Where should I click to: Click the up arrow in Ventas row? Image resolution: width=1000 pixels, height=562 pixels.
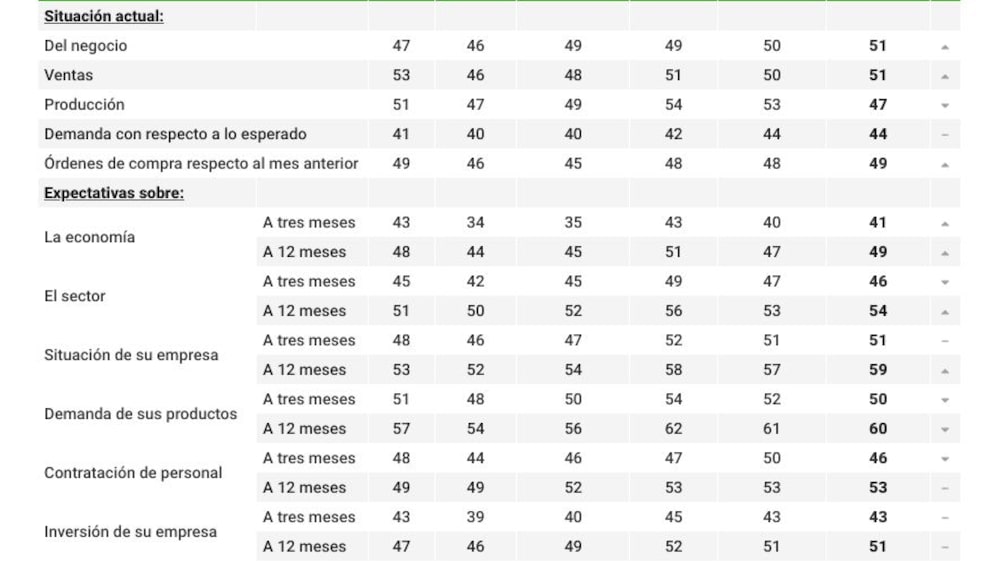(x=945, y=76)
